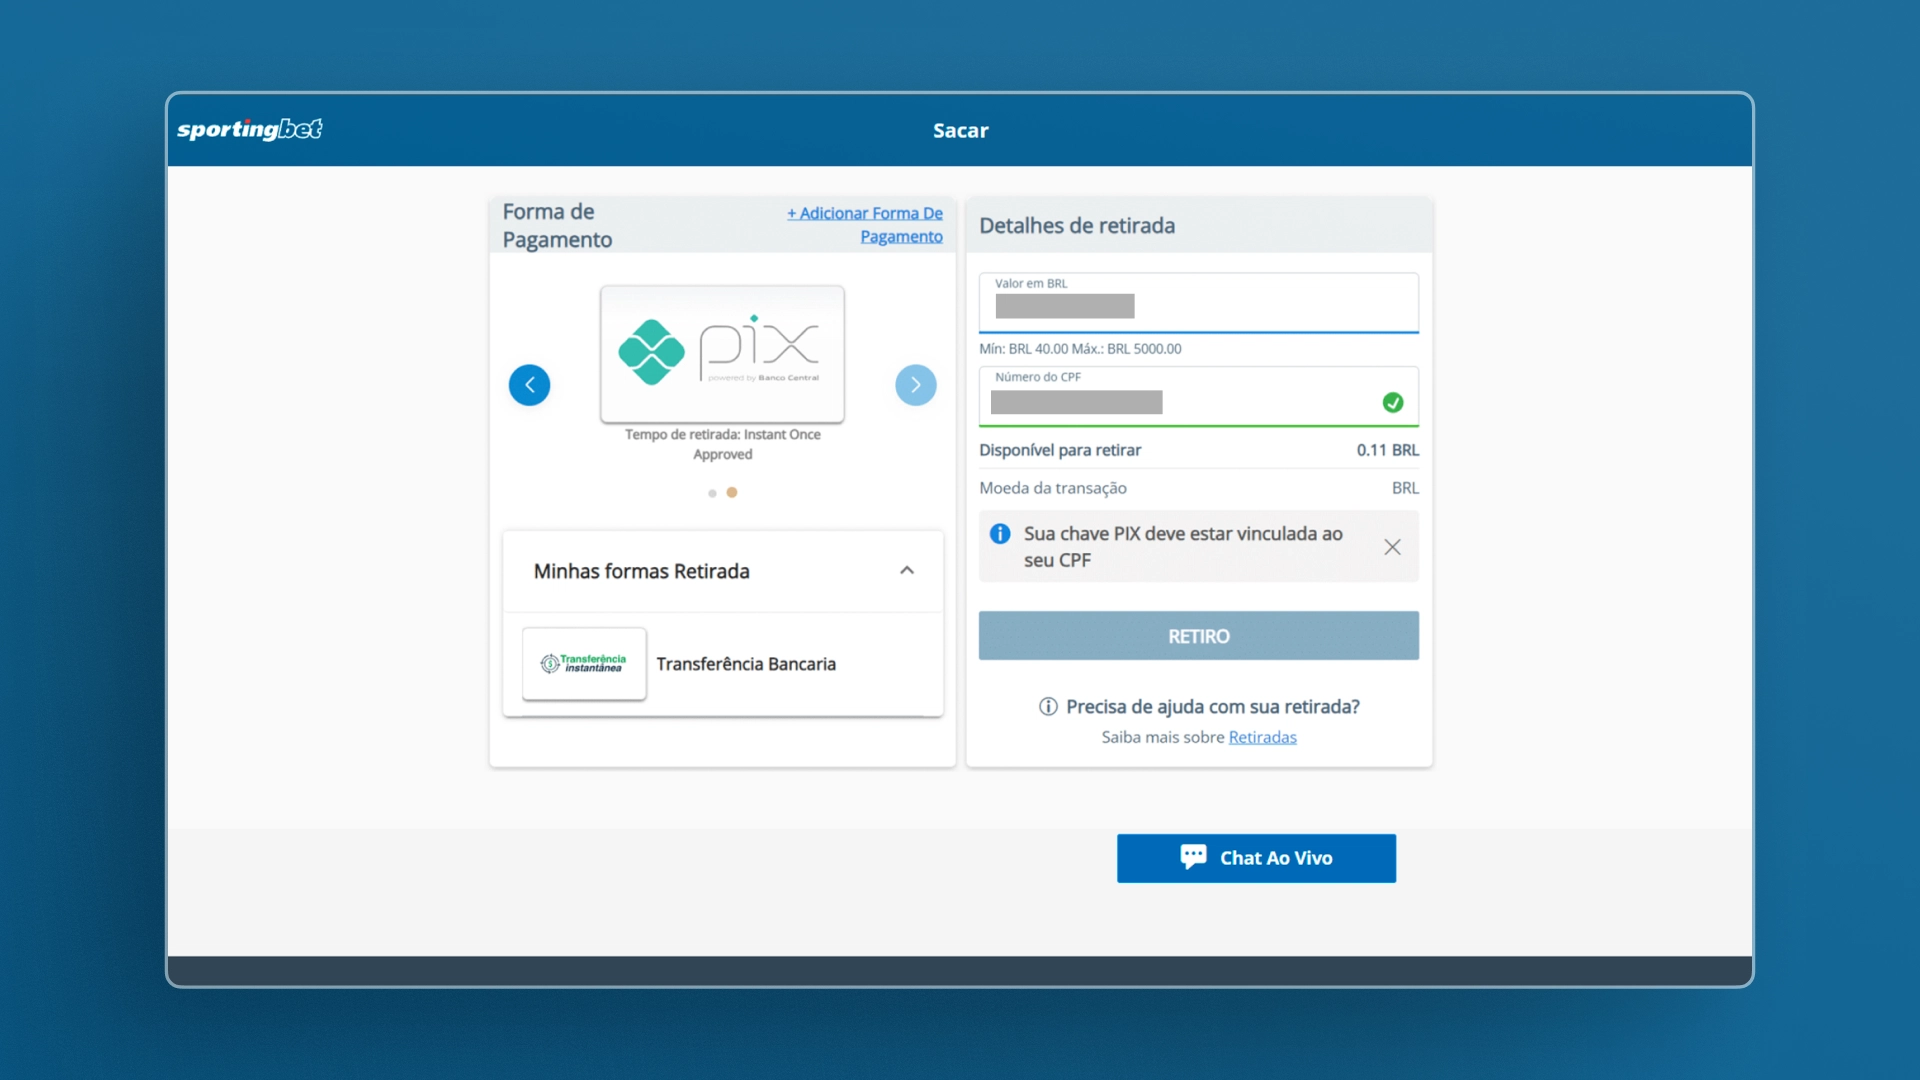Viewport: 1920px width, 1080px height.
Task: Select the PIX payment card
Action: (722, 353)
